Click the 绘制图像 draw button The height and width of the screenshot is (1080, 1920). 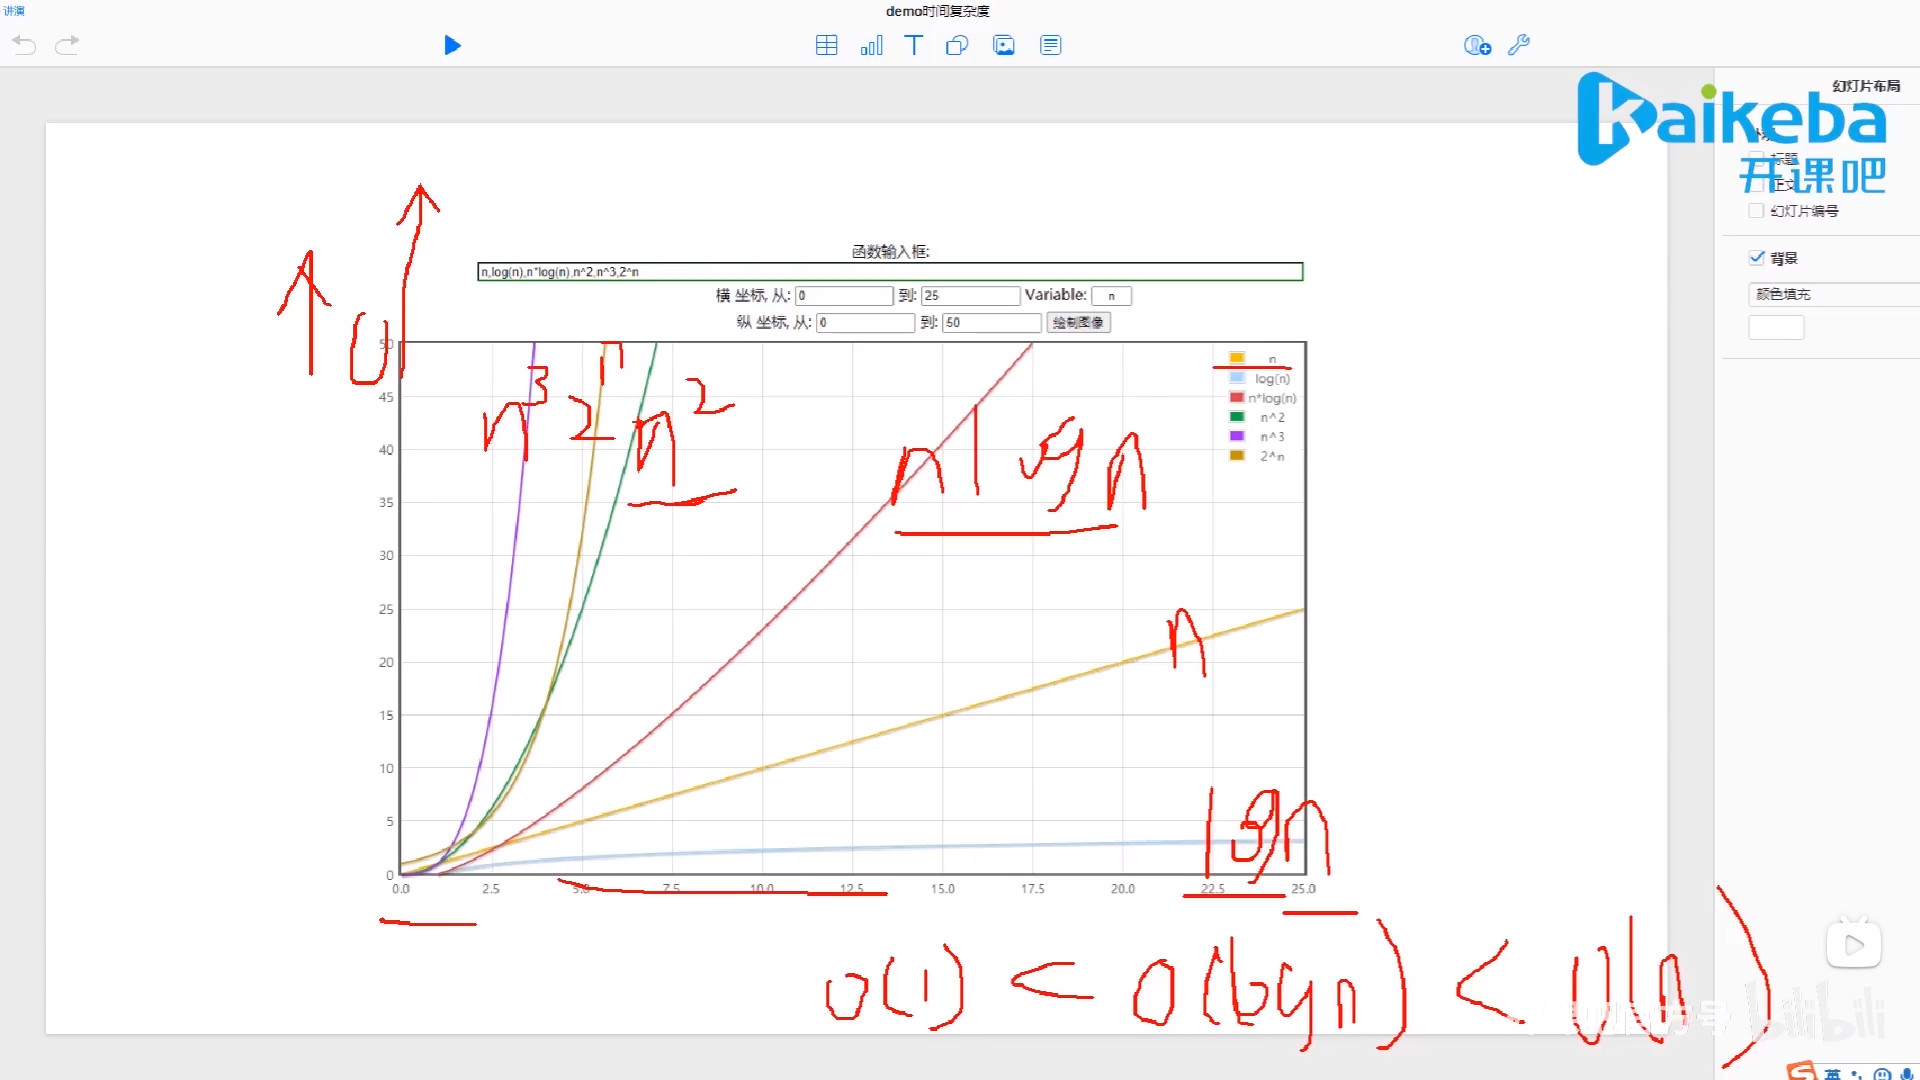click(x=1078, y=322)
